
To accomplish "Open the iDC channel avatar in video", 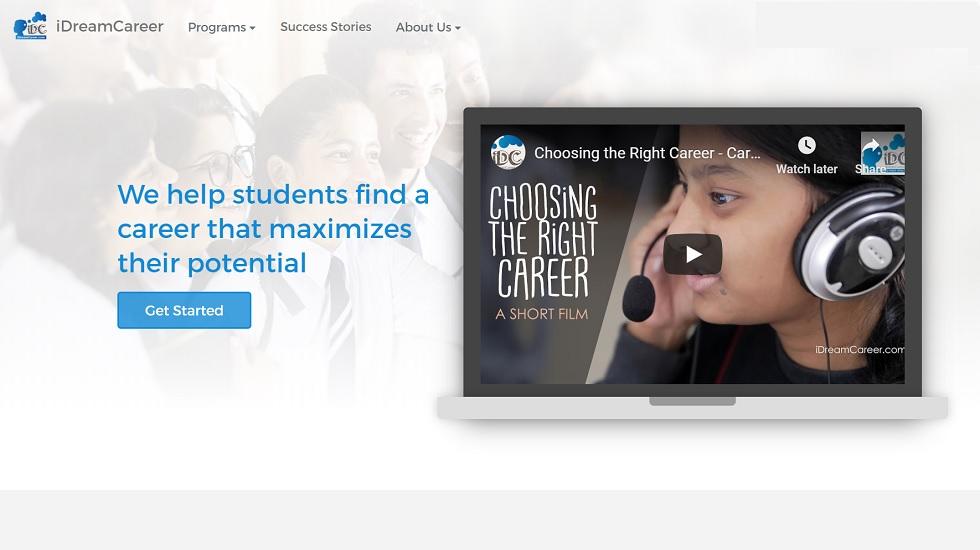I will point(508,153).
